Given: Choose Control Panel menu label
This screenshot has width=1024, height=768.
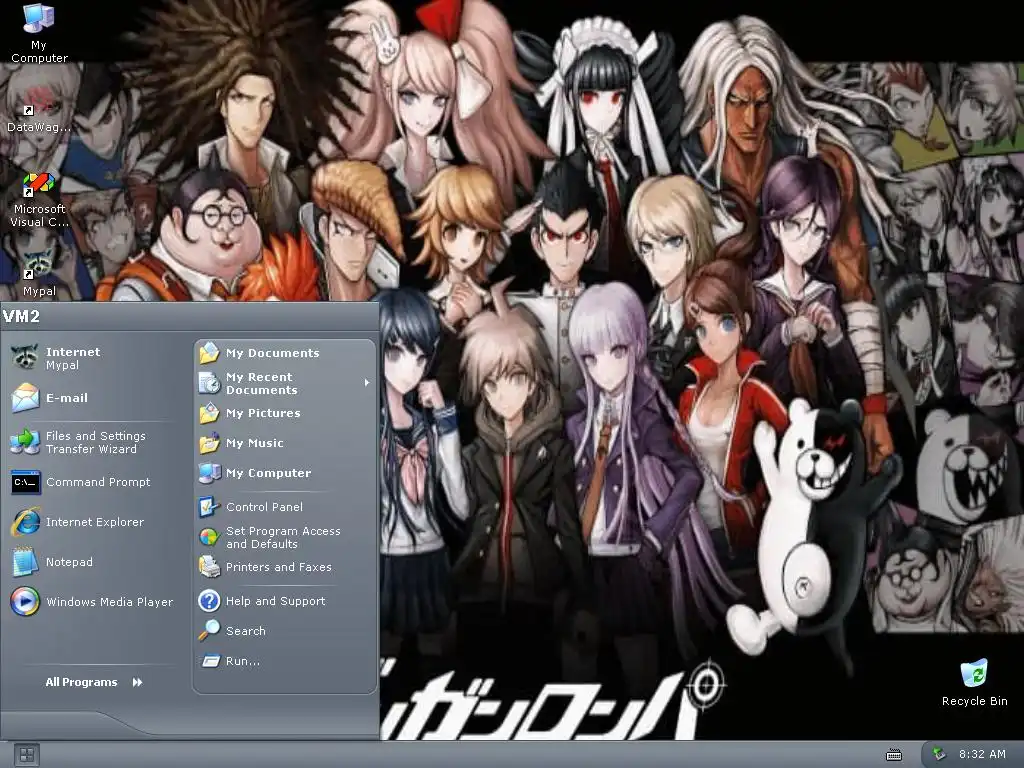Looking at the screenshot, I should pyautogui.click(x=264, y=507).
